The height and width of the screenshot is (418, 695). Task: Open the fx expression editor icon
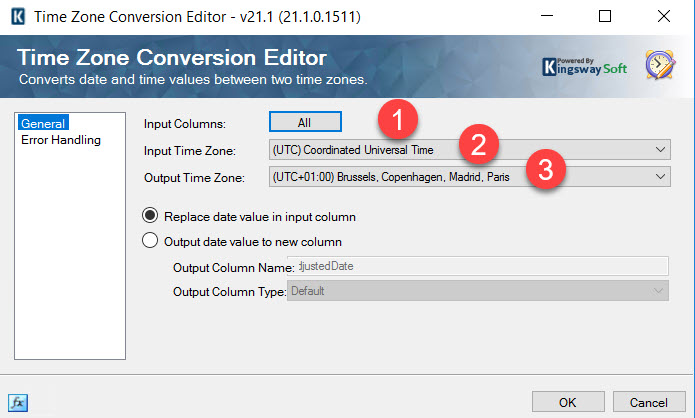coord(19,402)
